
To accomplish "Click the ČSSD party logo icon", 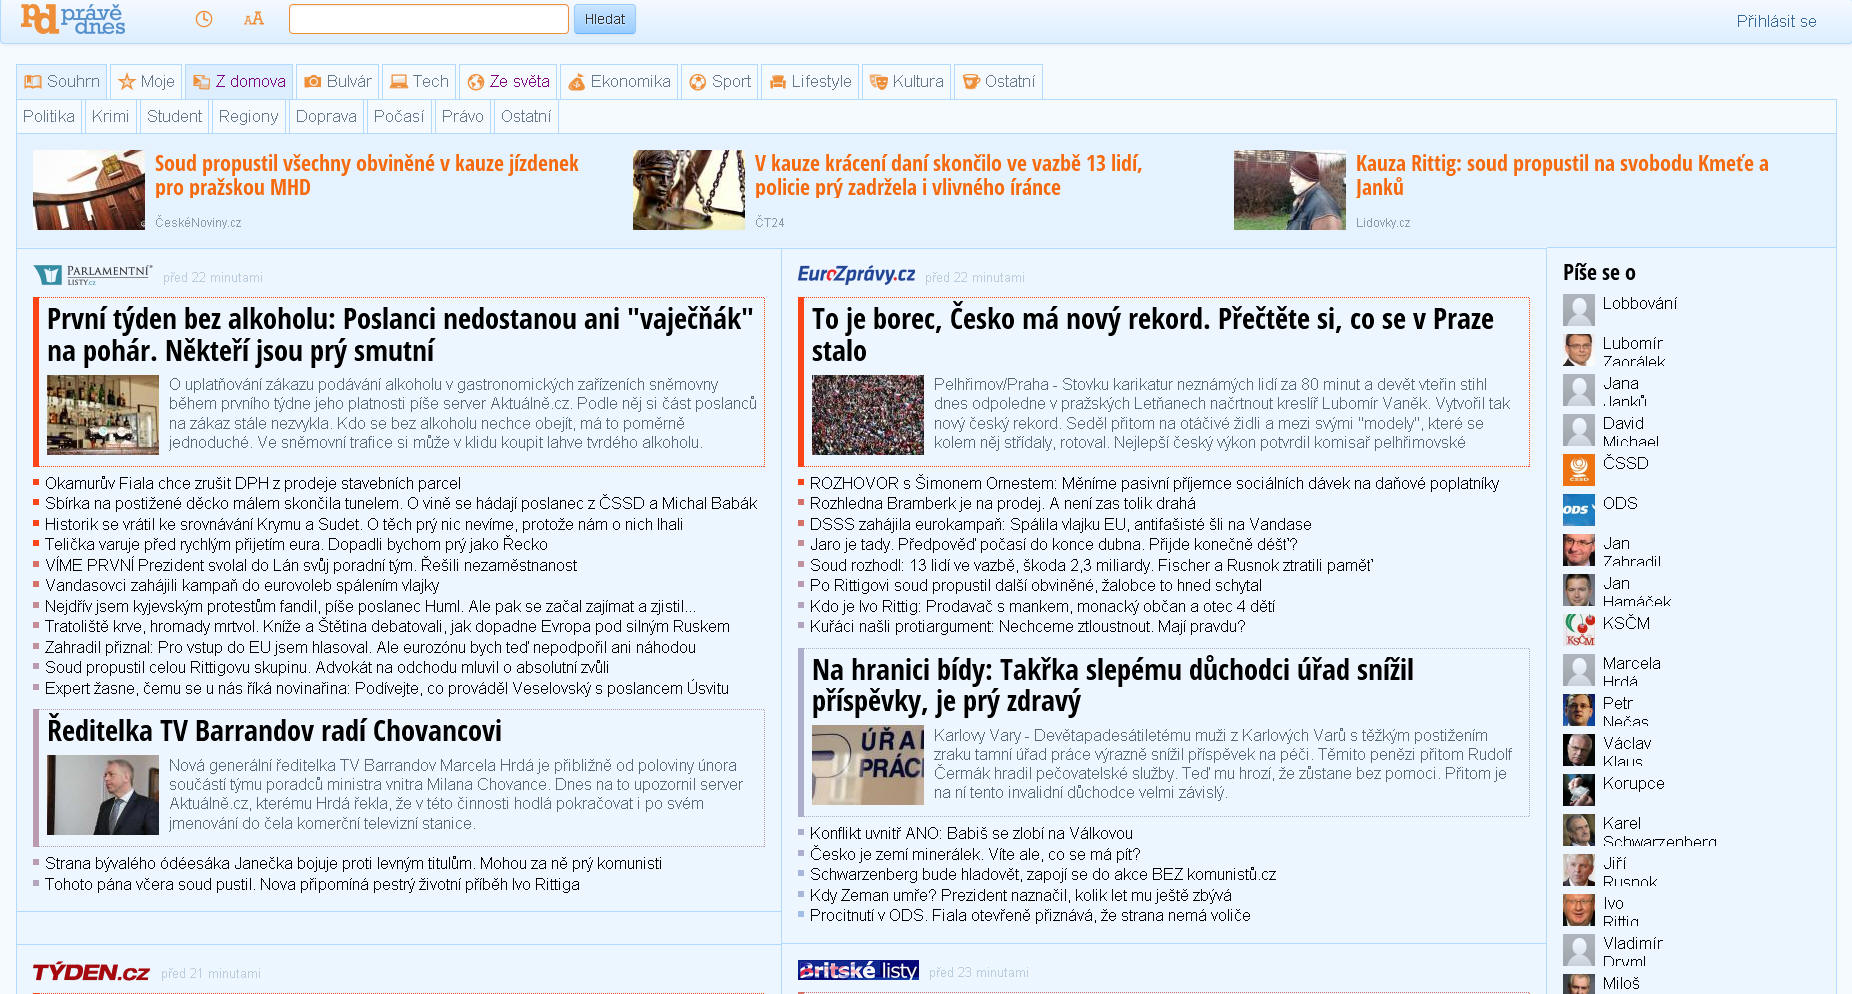I will (1578, 469).
